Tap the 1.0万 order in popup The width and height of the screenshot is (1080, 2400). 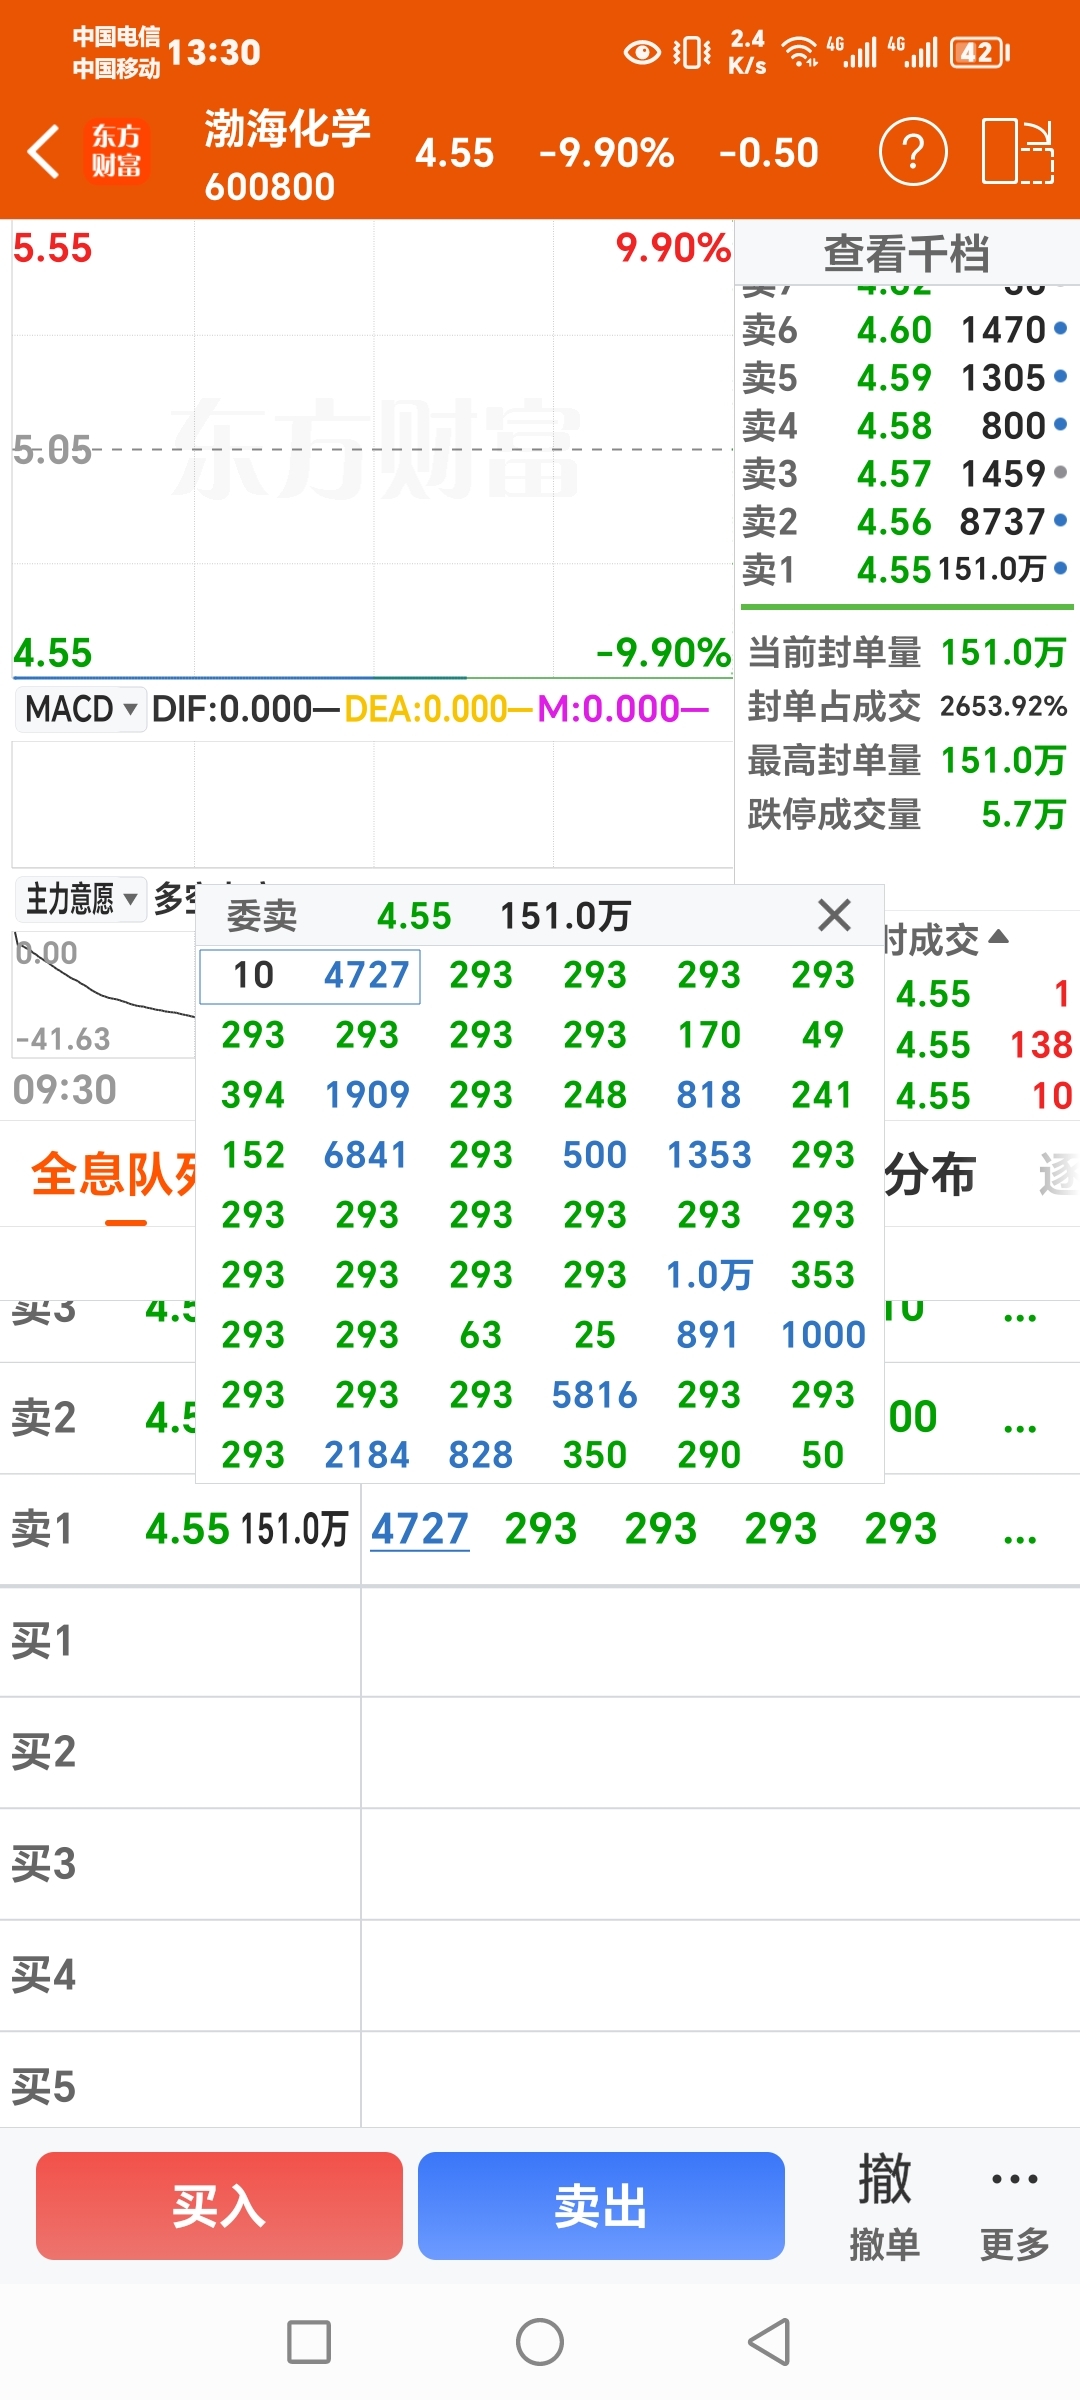[709, 1275]
